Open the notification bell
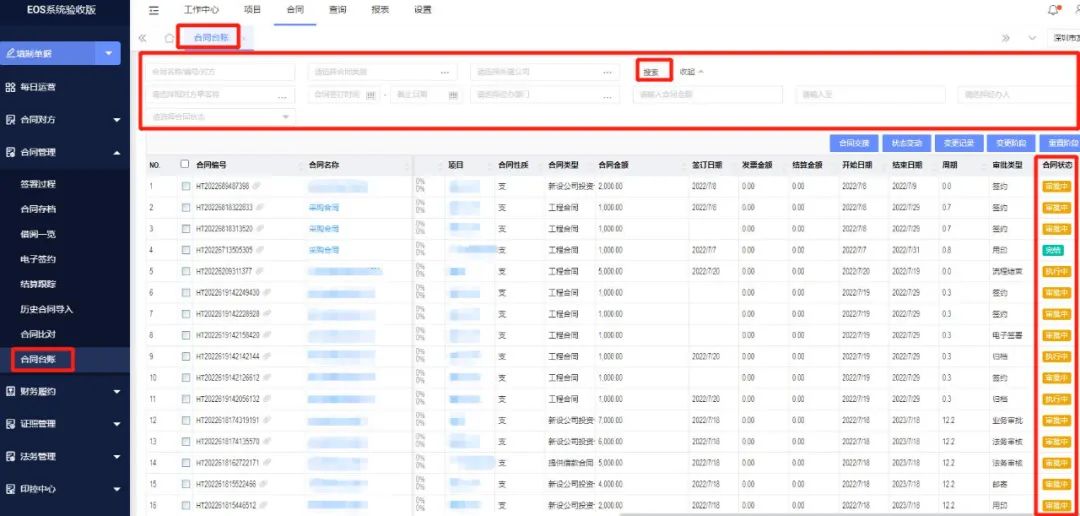 (1053, 10)
